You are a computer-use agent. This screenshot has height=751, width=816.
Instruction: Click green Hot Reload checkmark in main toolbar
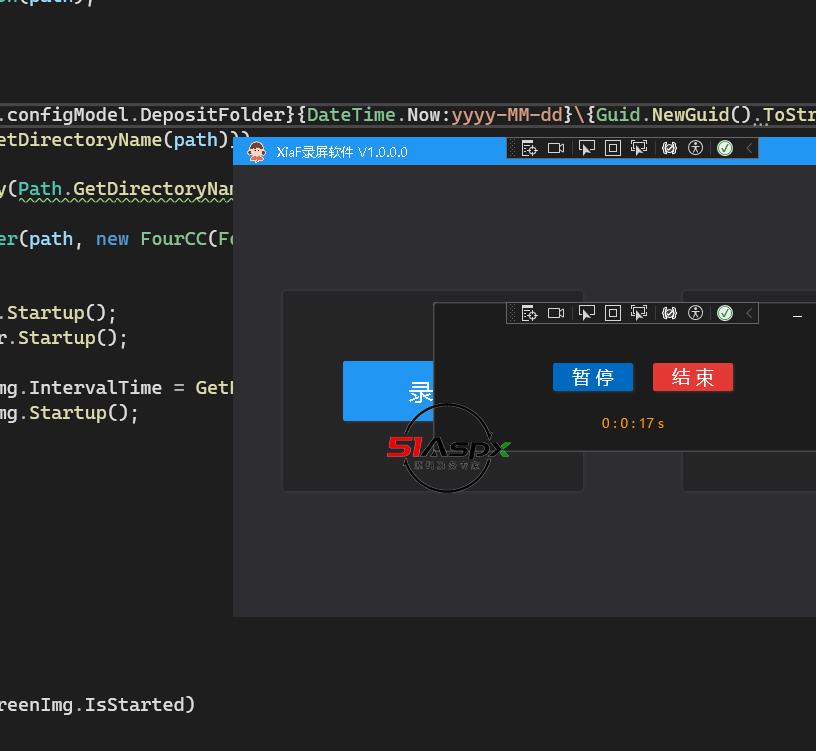(725, 148)
